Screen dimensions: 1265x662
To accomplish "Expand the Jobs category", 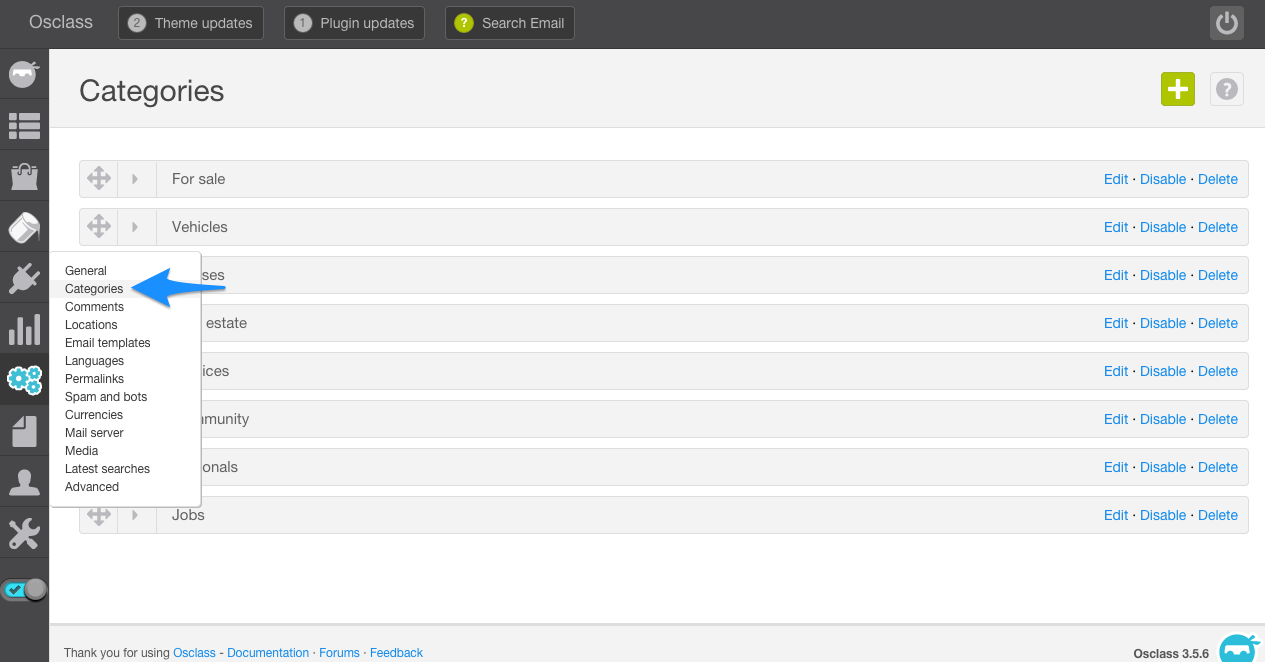I will click(x=135, y=515).
